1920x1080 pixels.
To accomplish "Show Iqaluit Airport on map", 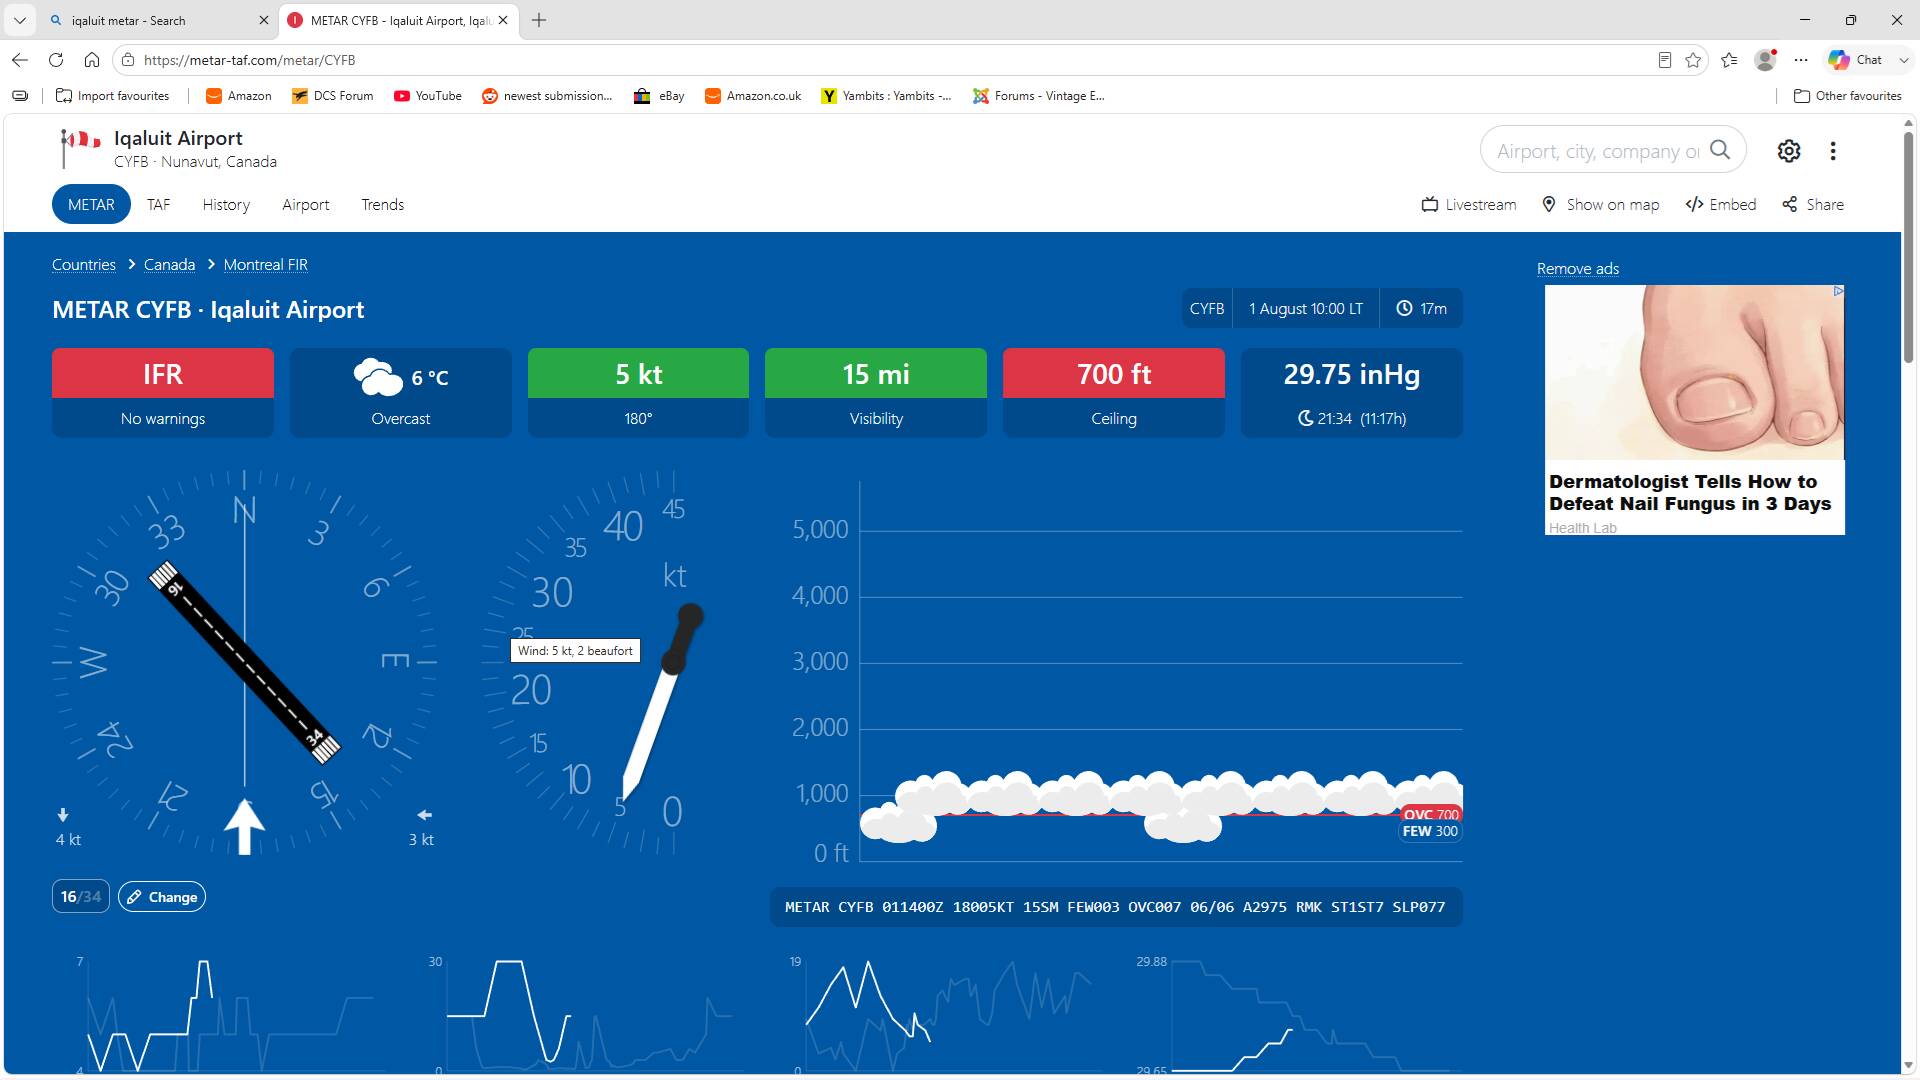I will point(1601,204).
